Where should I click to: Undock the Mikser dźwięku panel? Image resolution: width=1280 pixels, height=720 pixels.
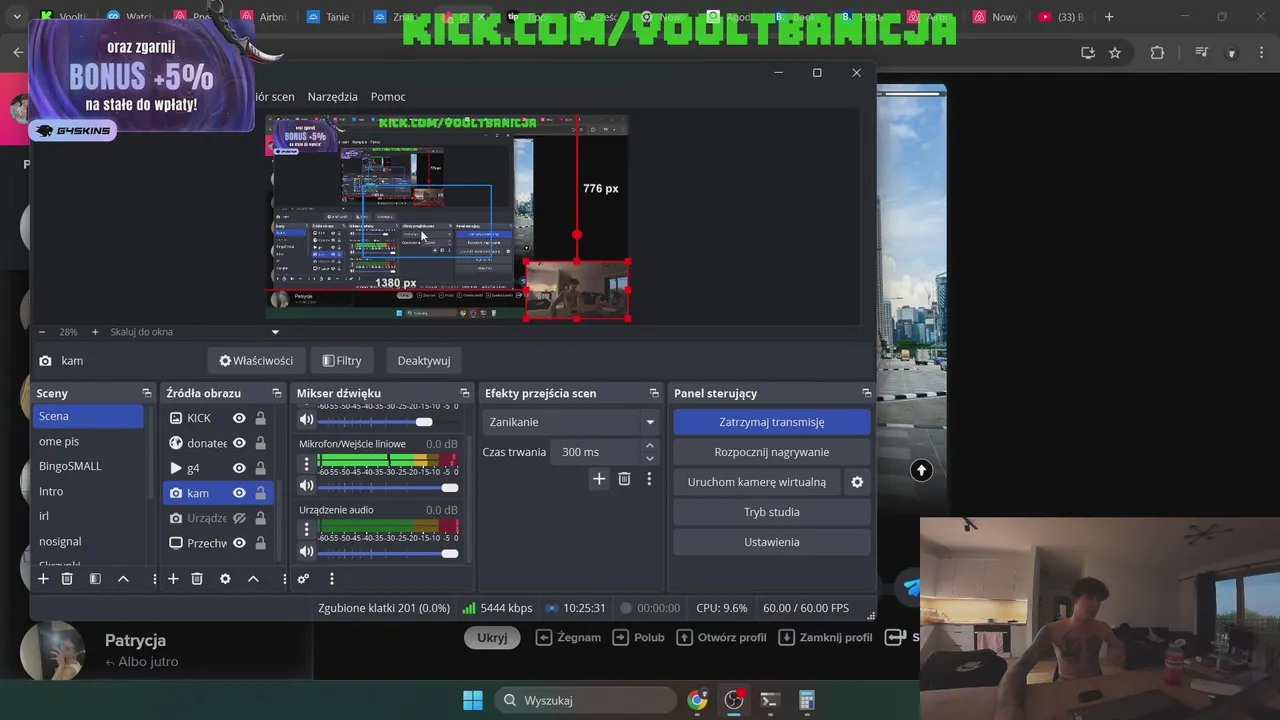tap(464, 393)
